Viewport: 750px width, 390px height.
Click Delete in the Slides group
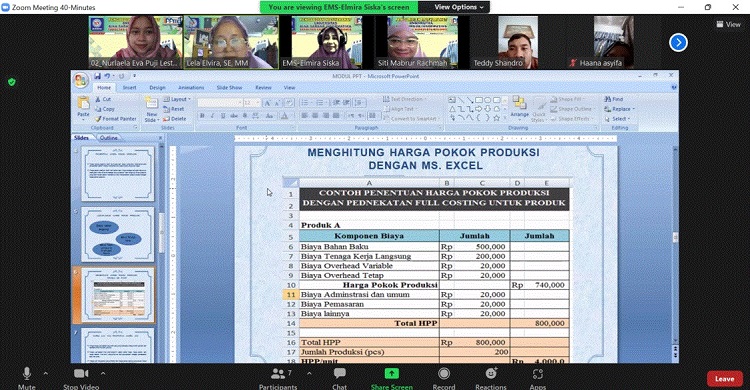pyautogui.click(x=175, y=118)
